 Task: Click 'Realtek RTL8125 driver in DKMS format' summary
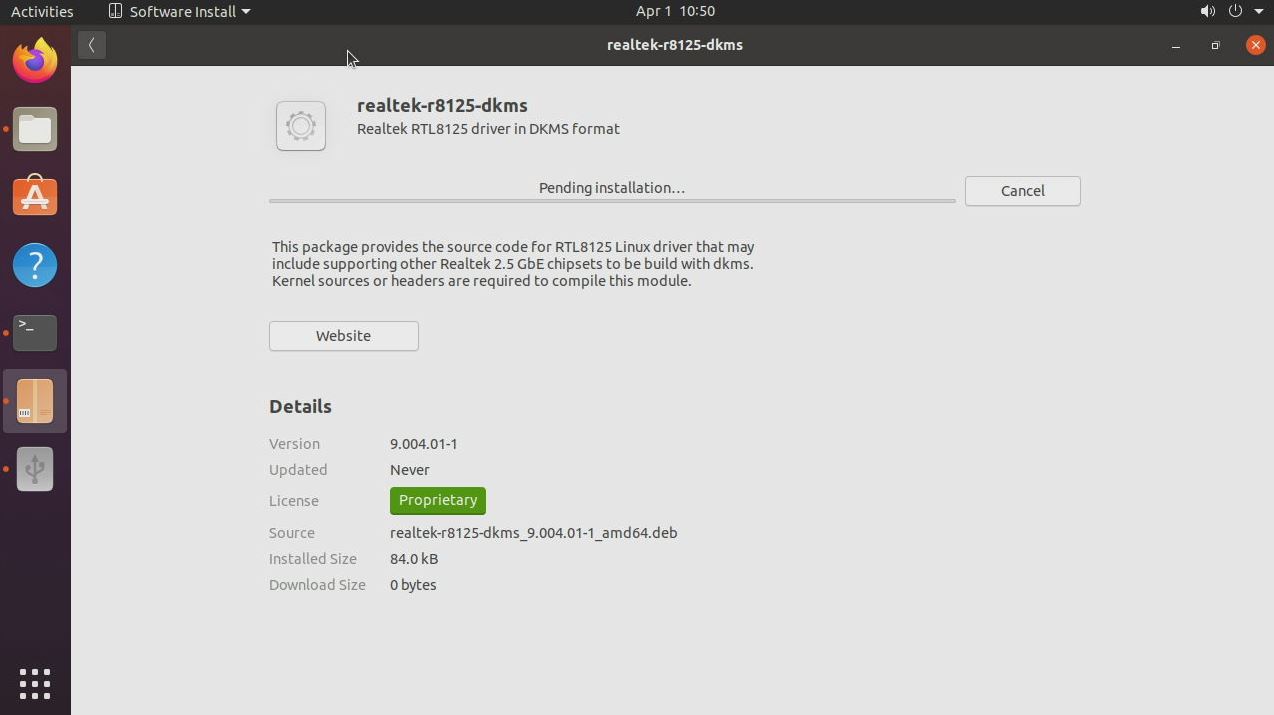click(488, 129)
